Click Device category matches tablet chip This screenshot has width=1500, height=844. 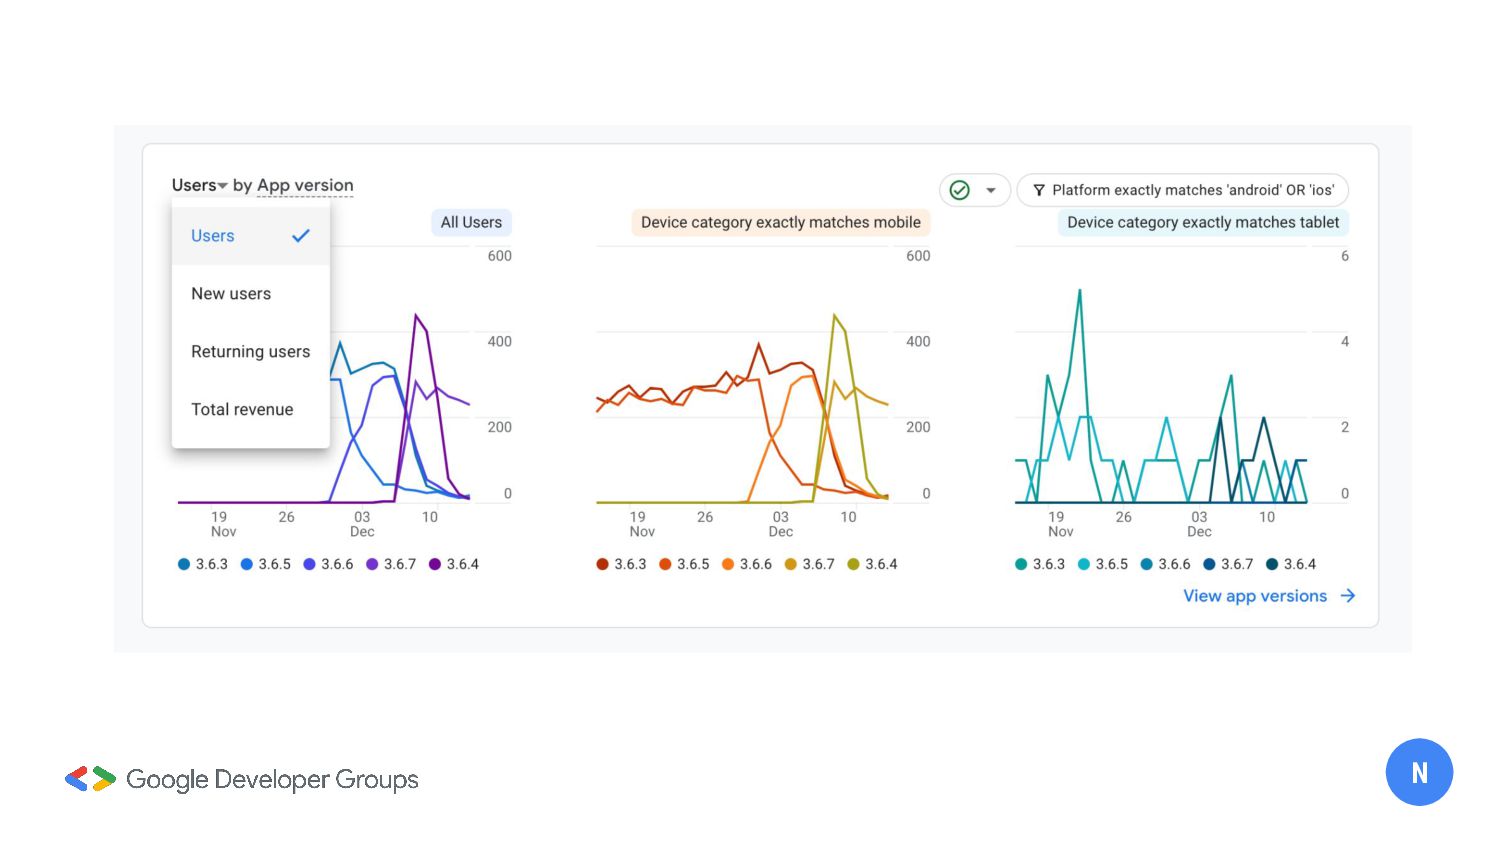click(1202, 222)
